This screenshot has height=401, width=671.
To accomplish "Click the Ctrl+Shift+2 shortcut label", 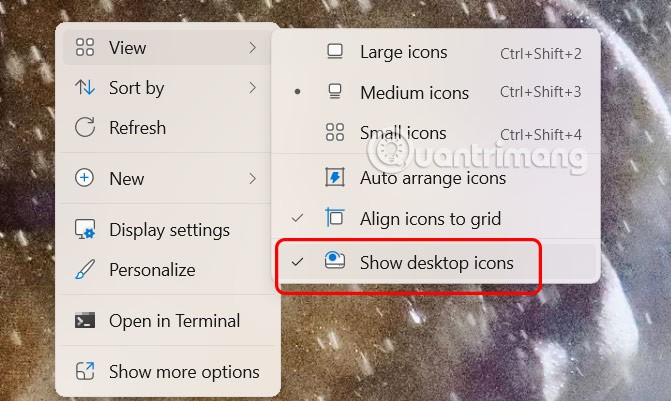I will pyautogui.click(x=540, y=52).
